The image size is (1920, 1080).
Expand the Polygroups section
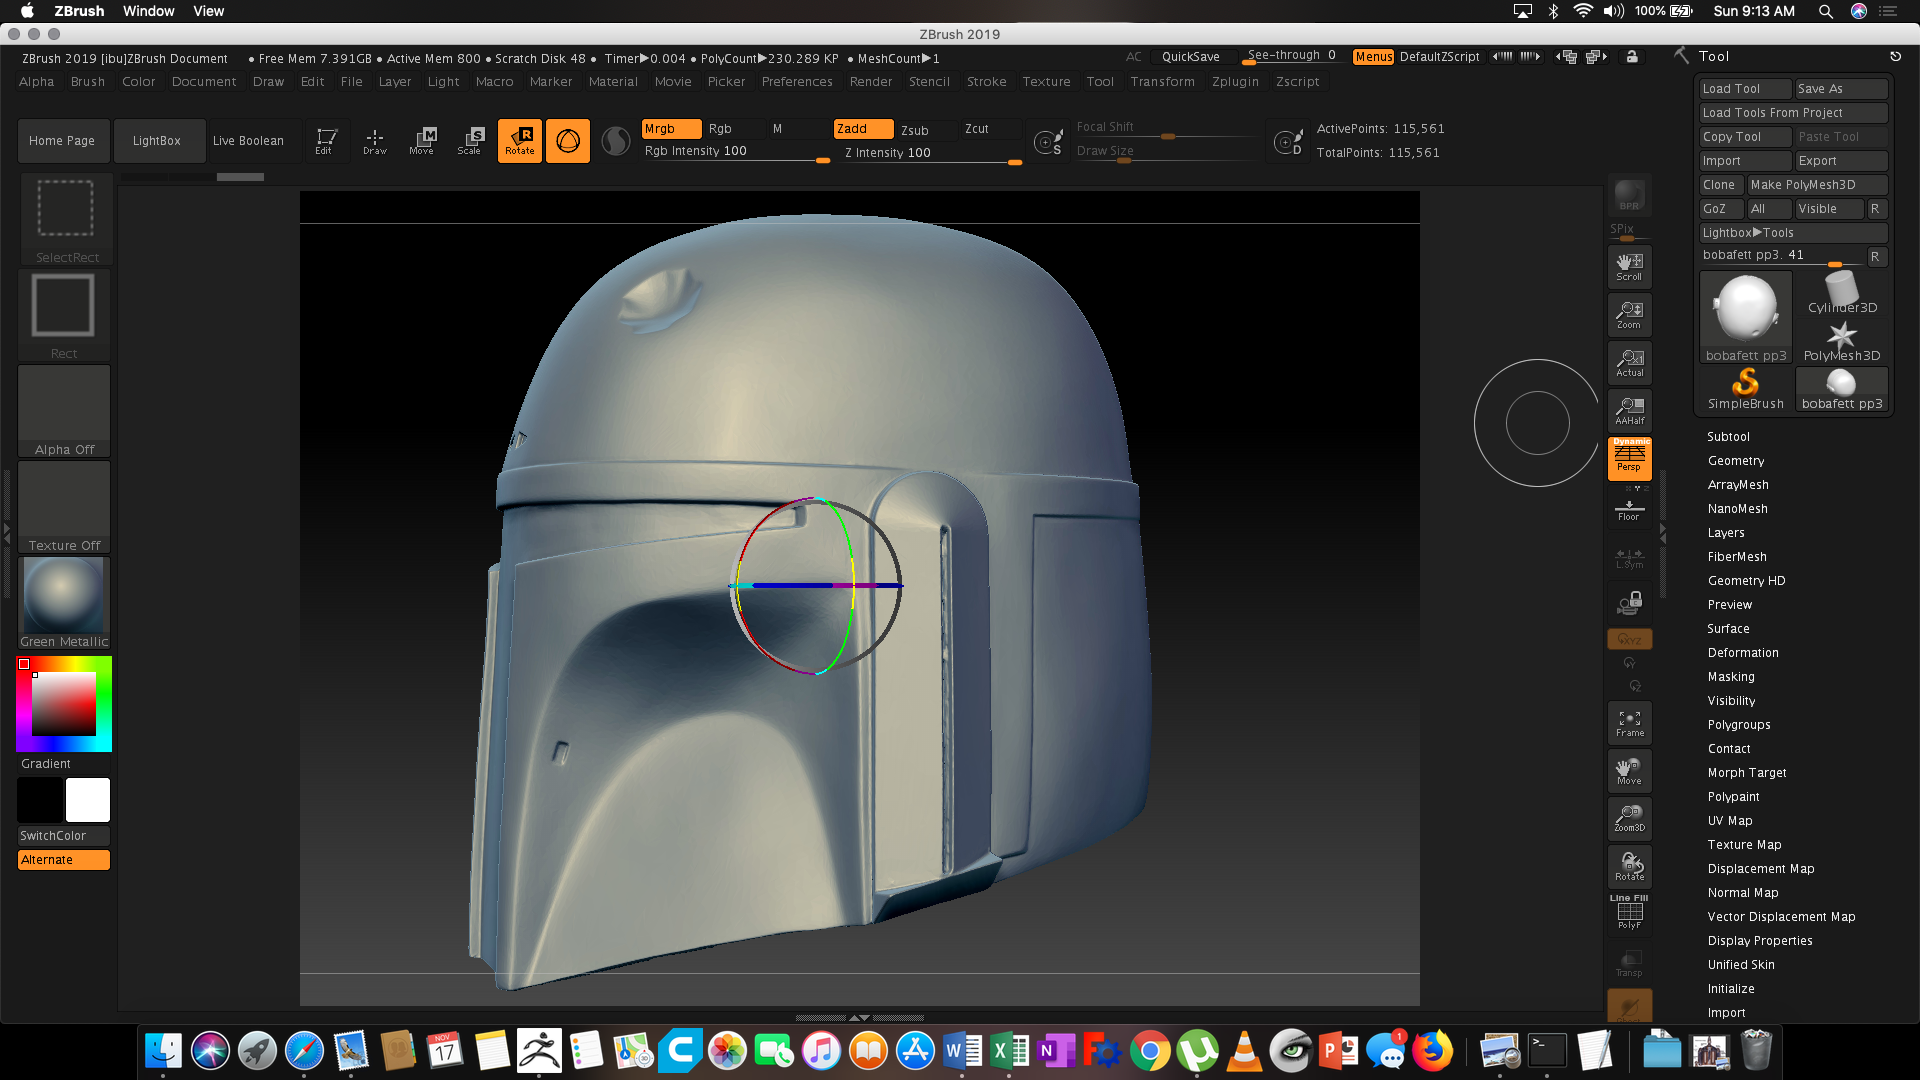point(1739,725)
